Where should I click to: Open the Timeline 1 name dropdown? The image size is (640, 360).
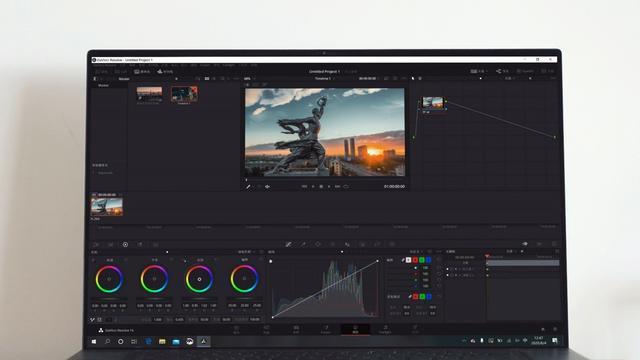(323, 78)
